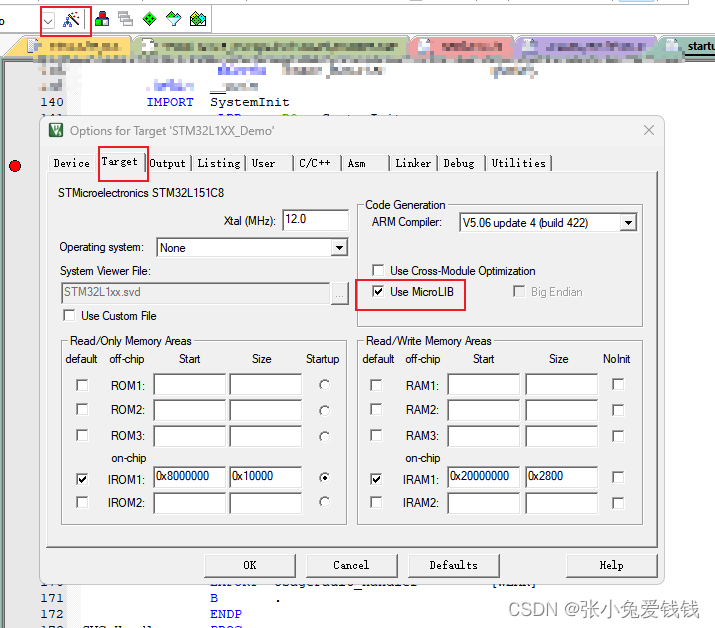Open Options for Target magic wand icon
The height and width of the screenshot is (628, 715).
(71, 20)
